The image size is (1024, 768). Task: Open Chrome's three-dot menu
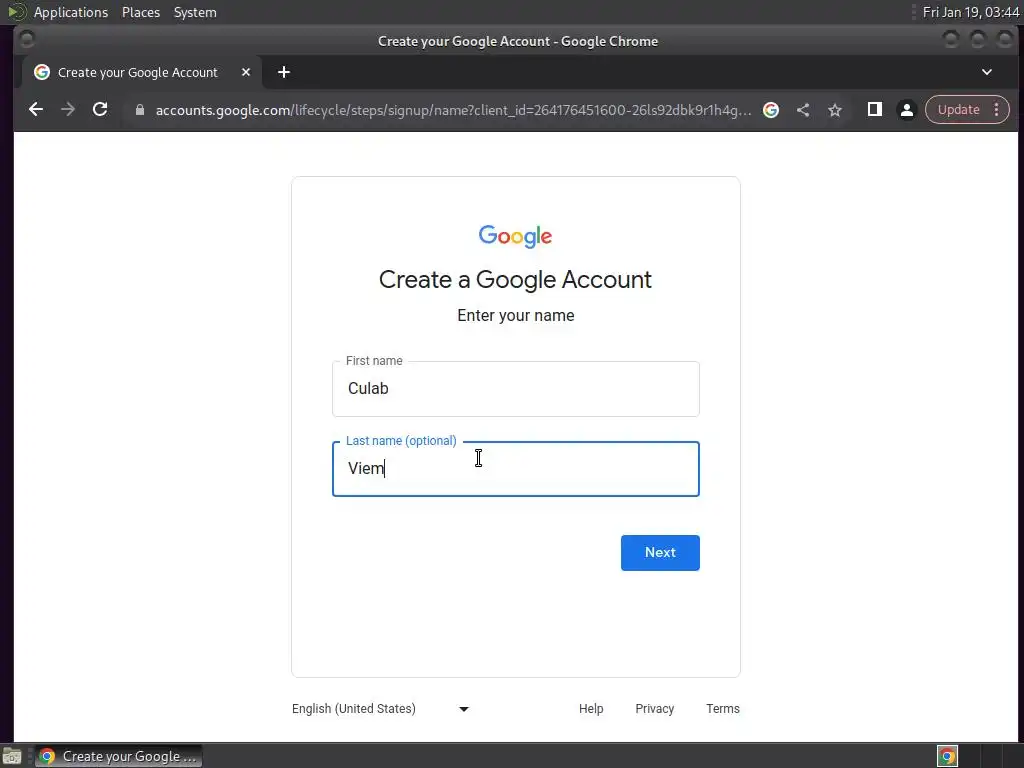pos(996,110)
